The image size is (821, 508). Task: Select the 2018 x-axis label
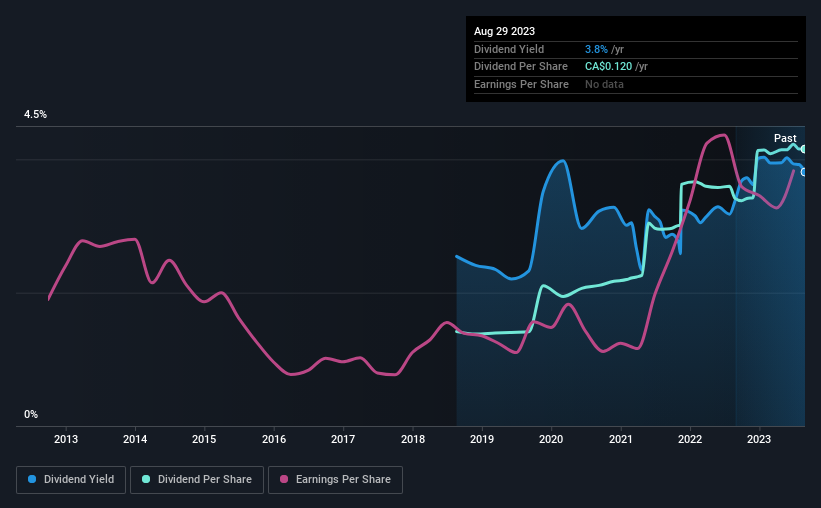pyautogui.click(x=413, y=439)
